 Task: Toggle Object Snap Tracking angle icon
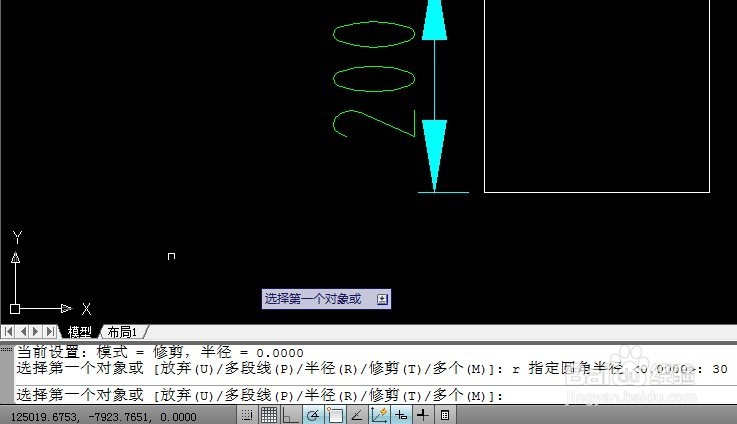coord(357,415)
